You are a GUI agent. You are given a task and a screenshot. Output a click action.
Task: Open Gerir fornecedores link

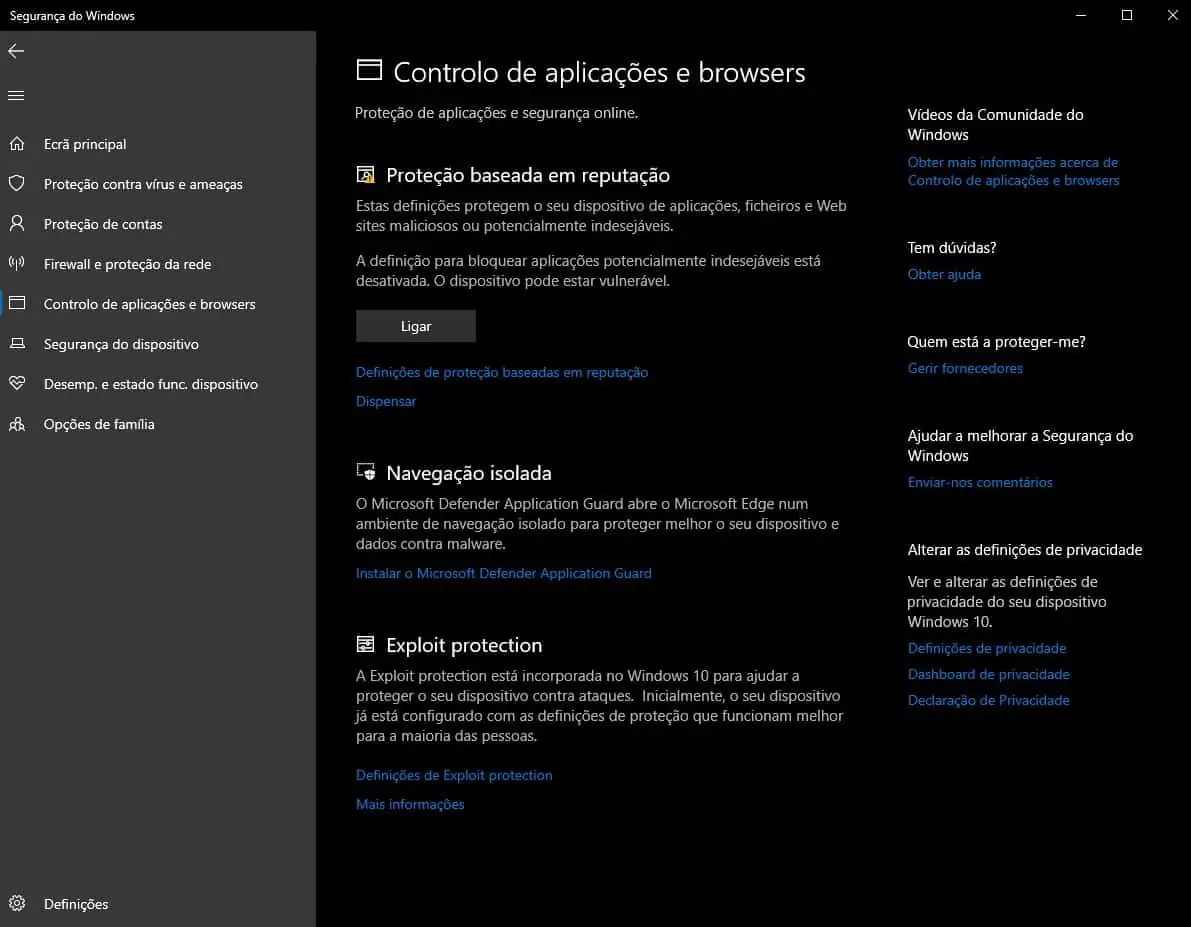tap(965, 368)
